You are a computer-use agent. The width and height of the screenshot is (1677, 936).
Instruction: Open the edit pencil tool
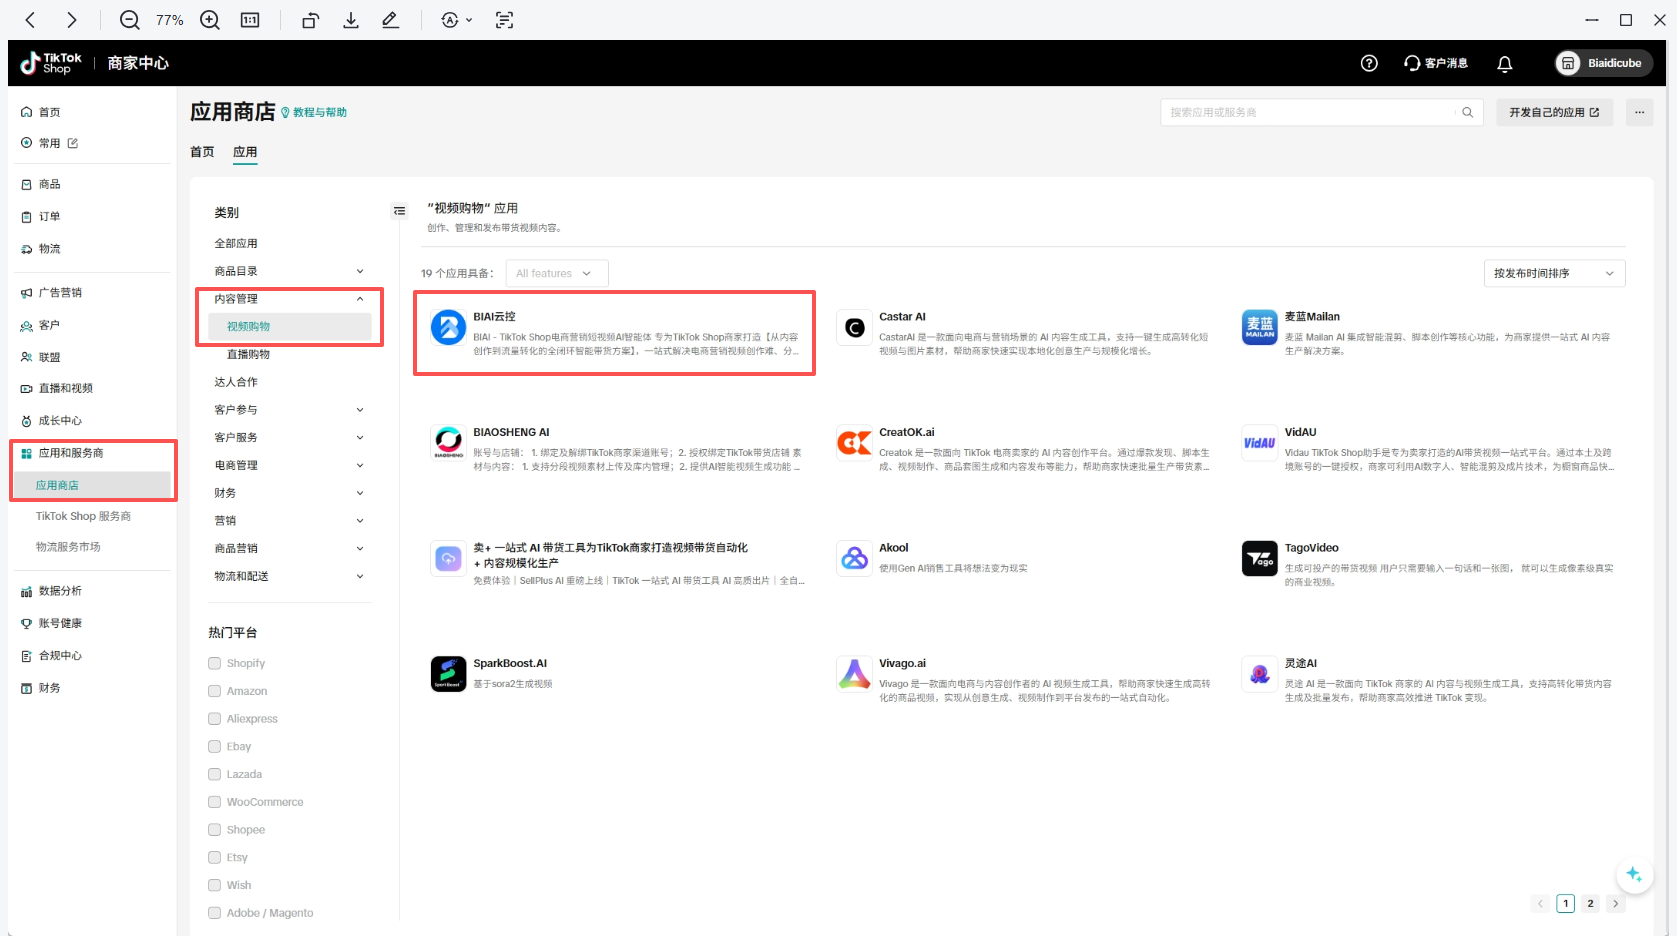coord(391,20)
